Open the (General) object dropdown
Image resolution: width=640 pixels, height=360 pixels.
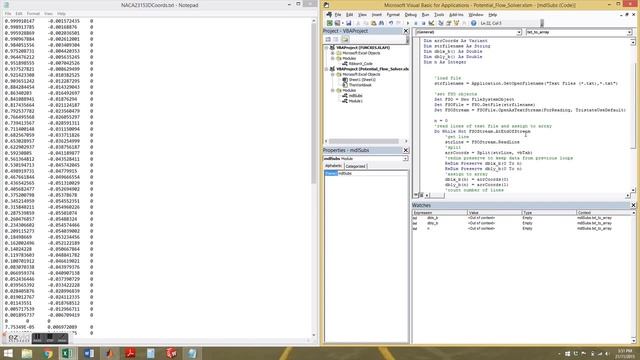click(519, 32)
